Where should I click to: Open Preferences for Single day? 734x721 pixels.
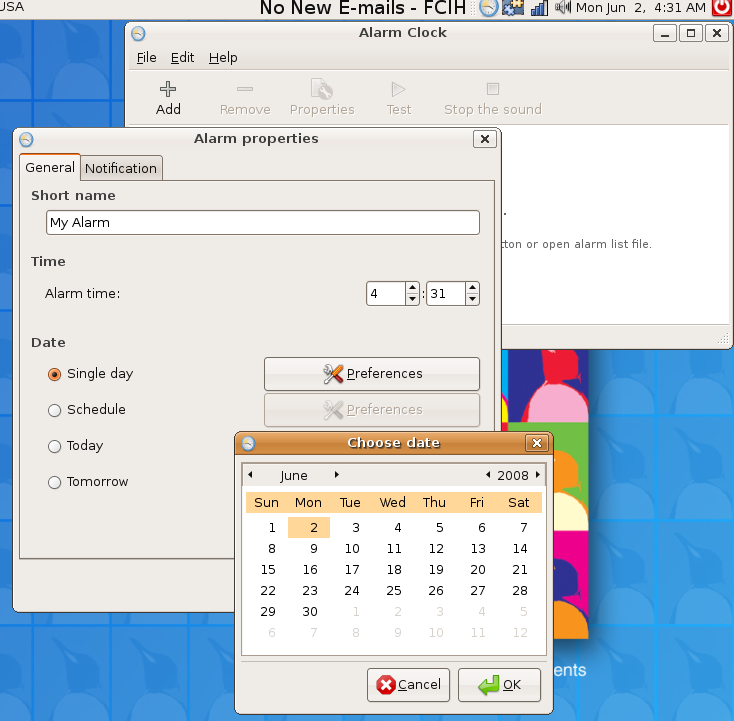[x=371, y=374]
